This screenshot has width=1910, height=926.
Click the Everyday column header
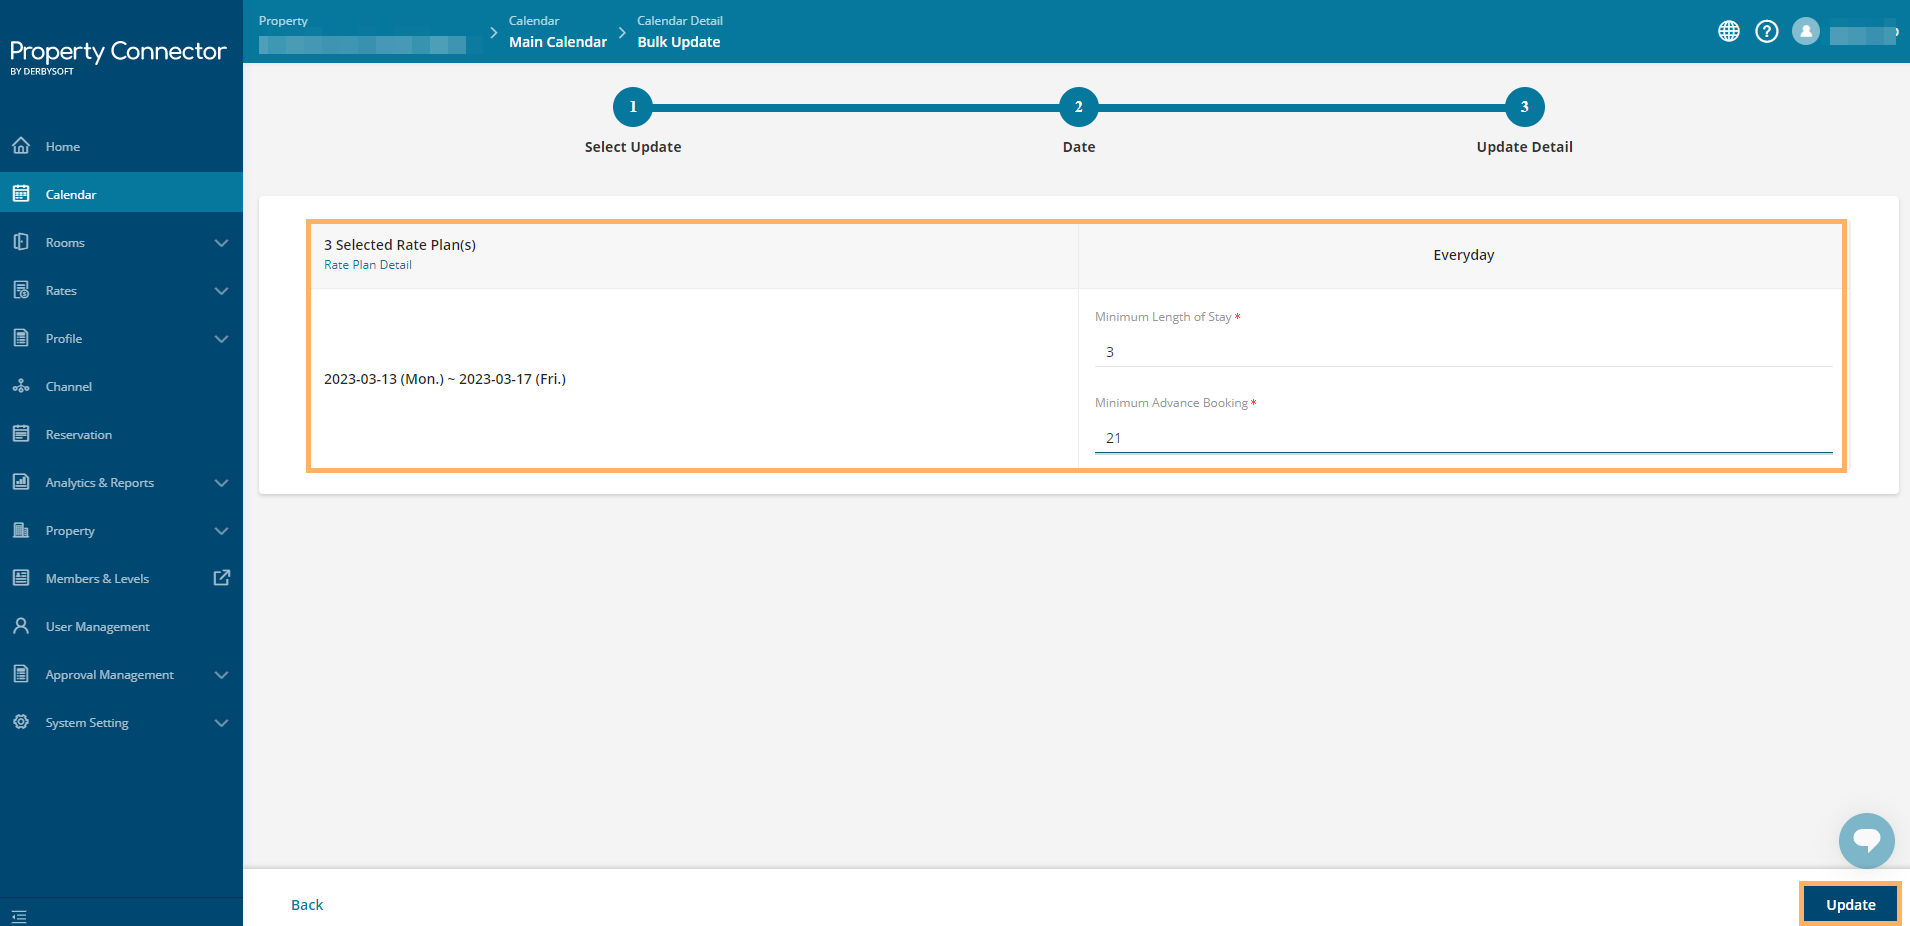click(x=1464, y=255)
